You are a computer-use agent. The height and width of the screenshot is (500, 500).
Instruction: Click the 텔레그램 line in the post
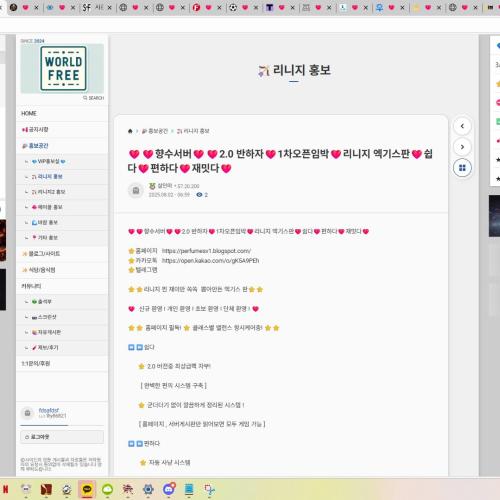pyautogui.click(x=143, y=270)
